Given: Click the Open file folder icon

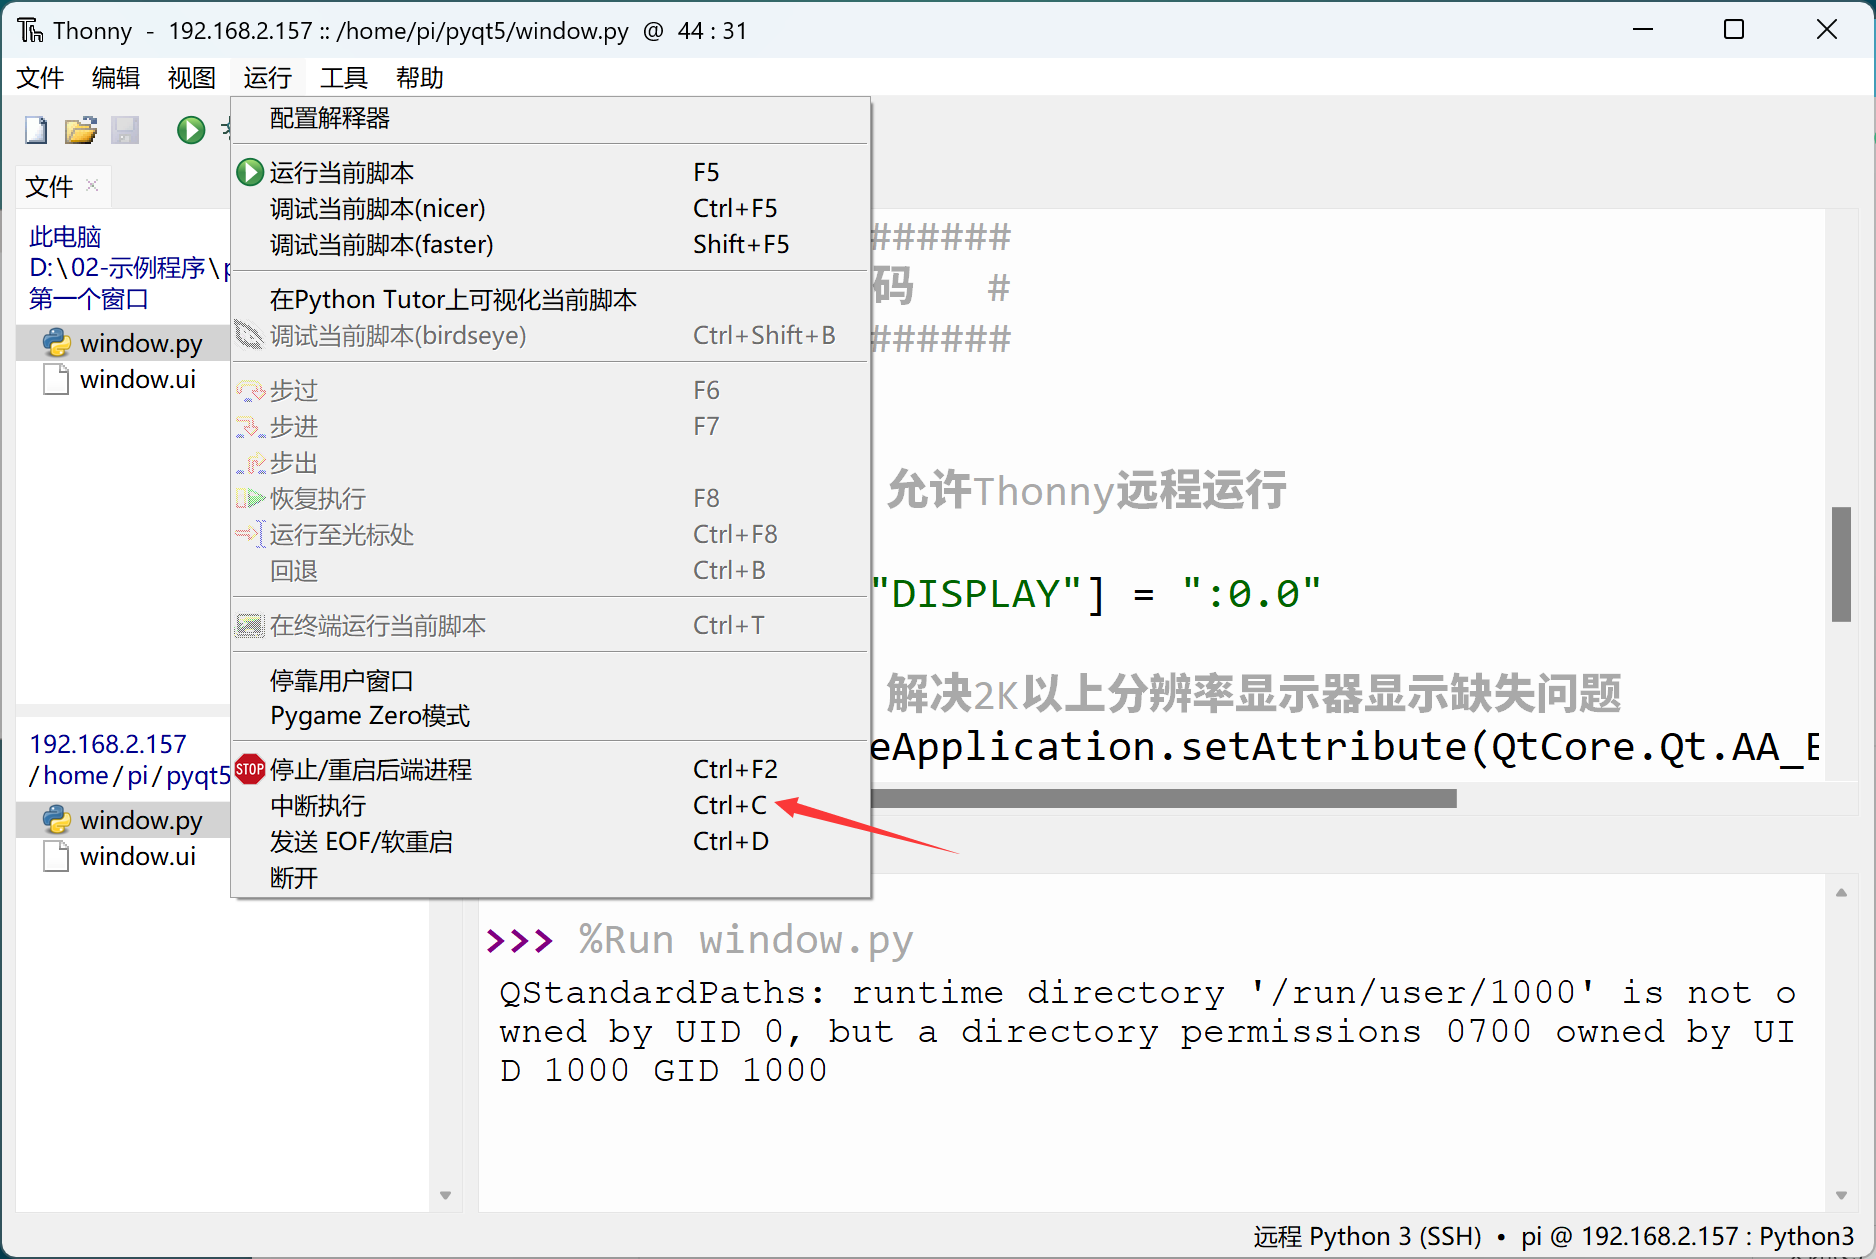Looking at the screenshot, I should pyautogui.click(x=81, y=130).
